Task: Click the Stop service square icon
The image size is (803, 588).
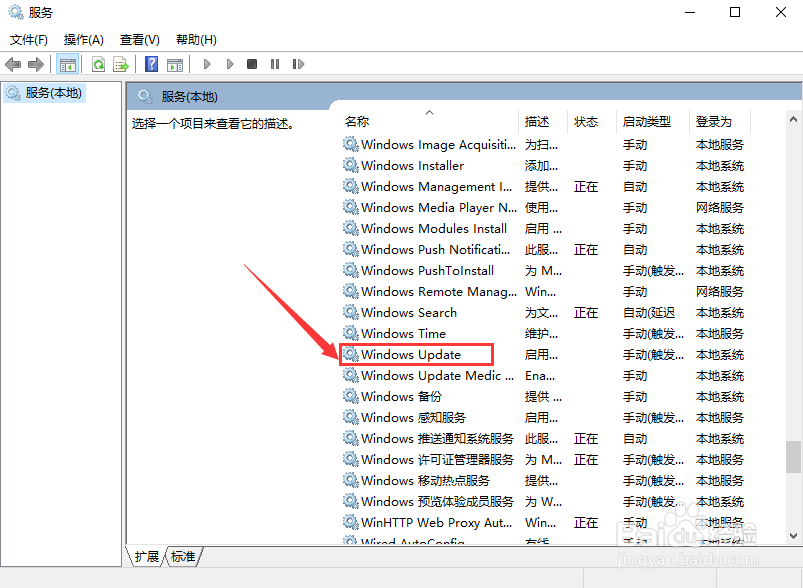Action: (x=251, y=64)
